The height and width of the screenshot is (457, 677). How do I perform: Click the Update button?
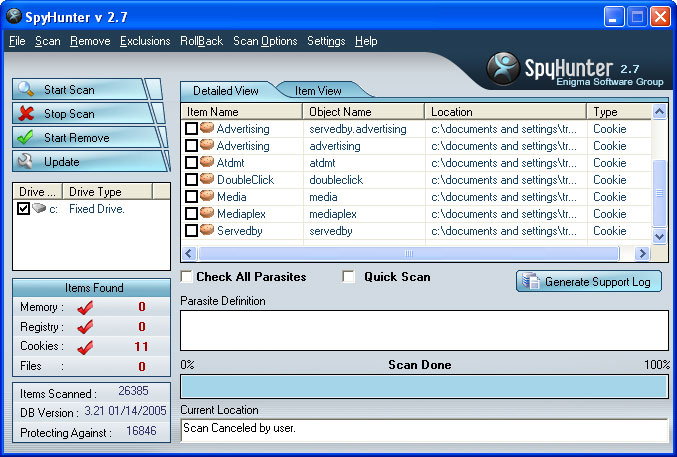pyautogui.click(x=87, y=162)
